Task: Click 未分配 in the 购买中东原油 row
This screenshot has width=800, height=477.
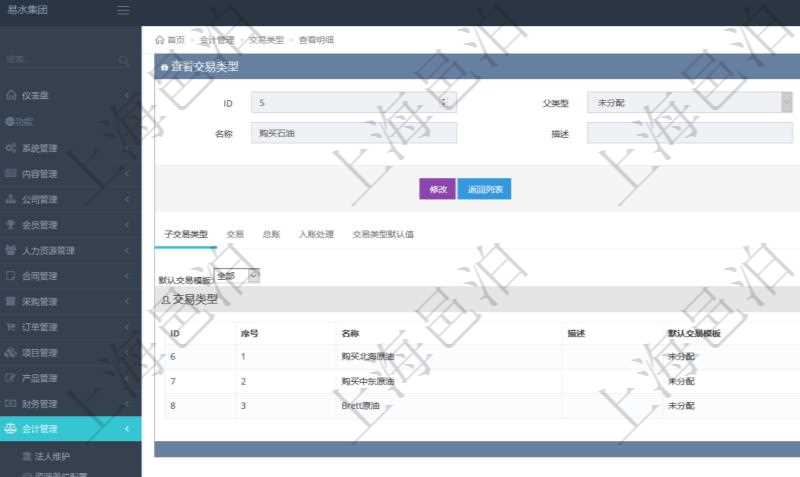Action: 681,381
